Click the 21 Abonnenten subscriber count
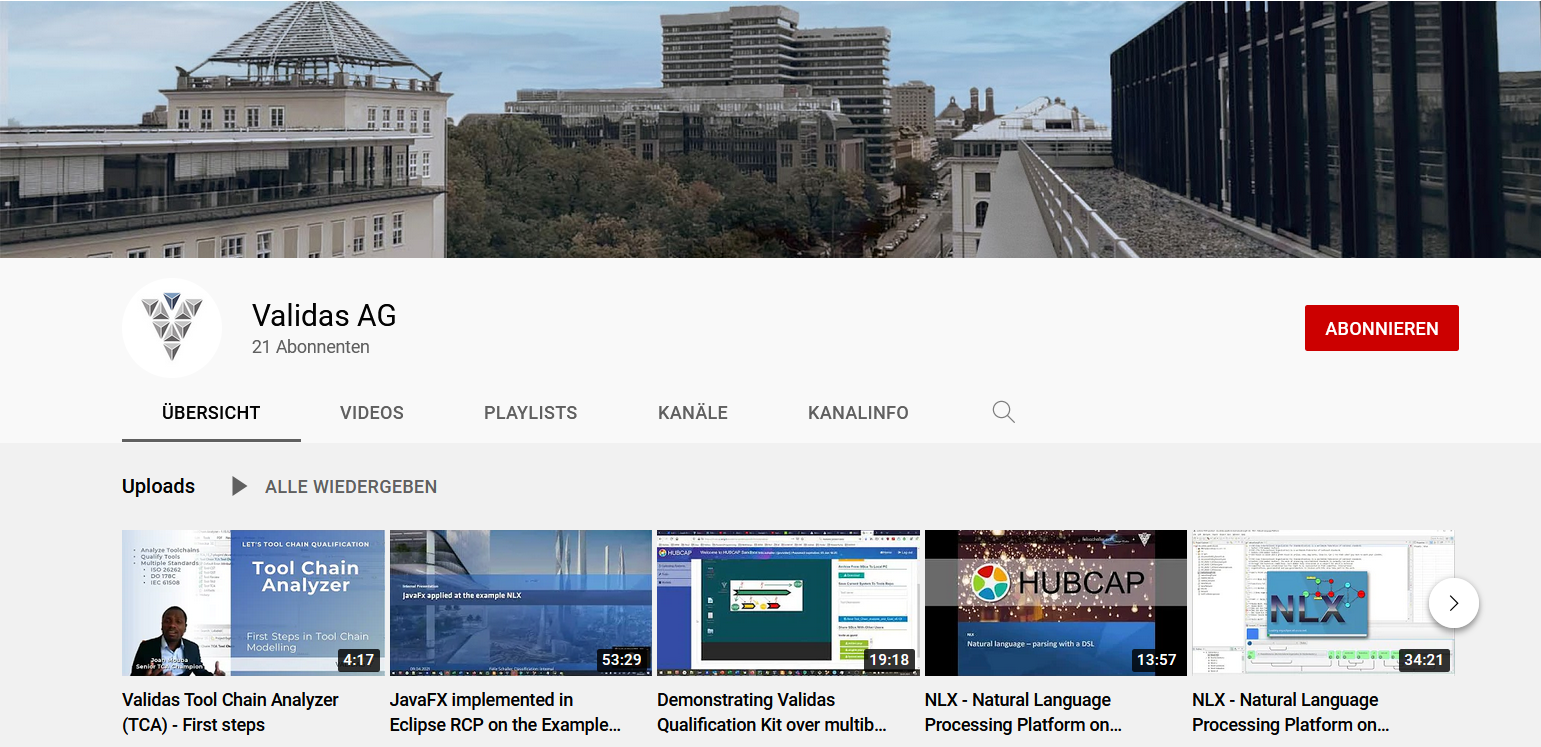The height and width of the screenshot is (747, 1541). [x=311, y=347]
